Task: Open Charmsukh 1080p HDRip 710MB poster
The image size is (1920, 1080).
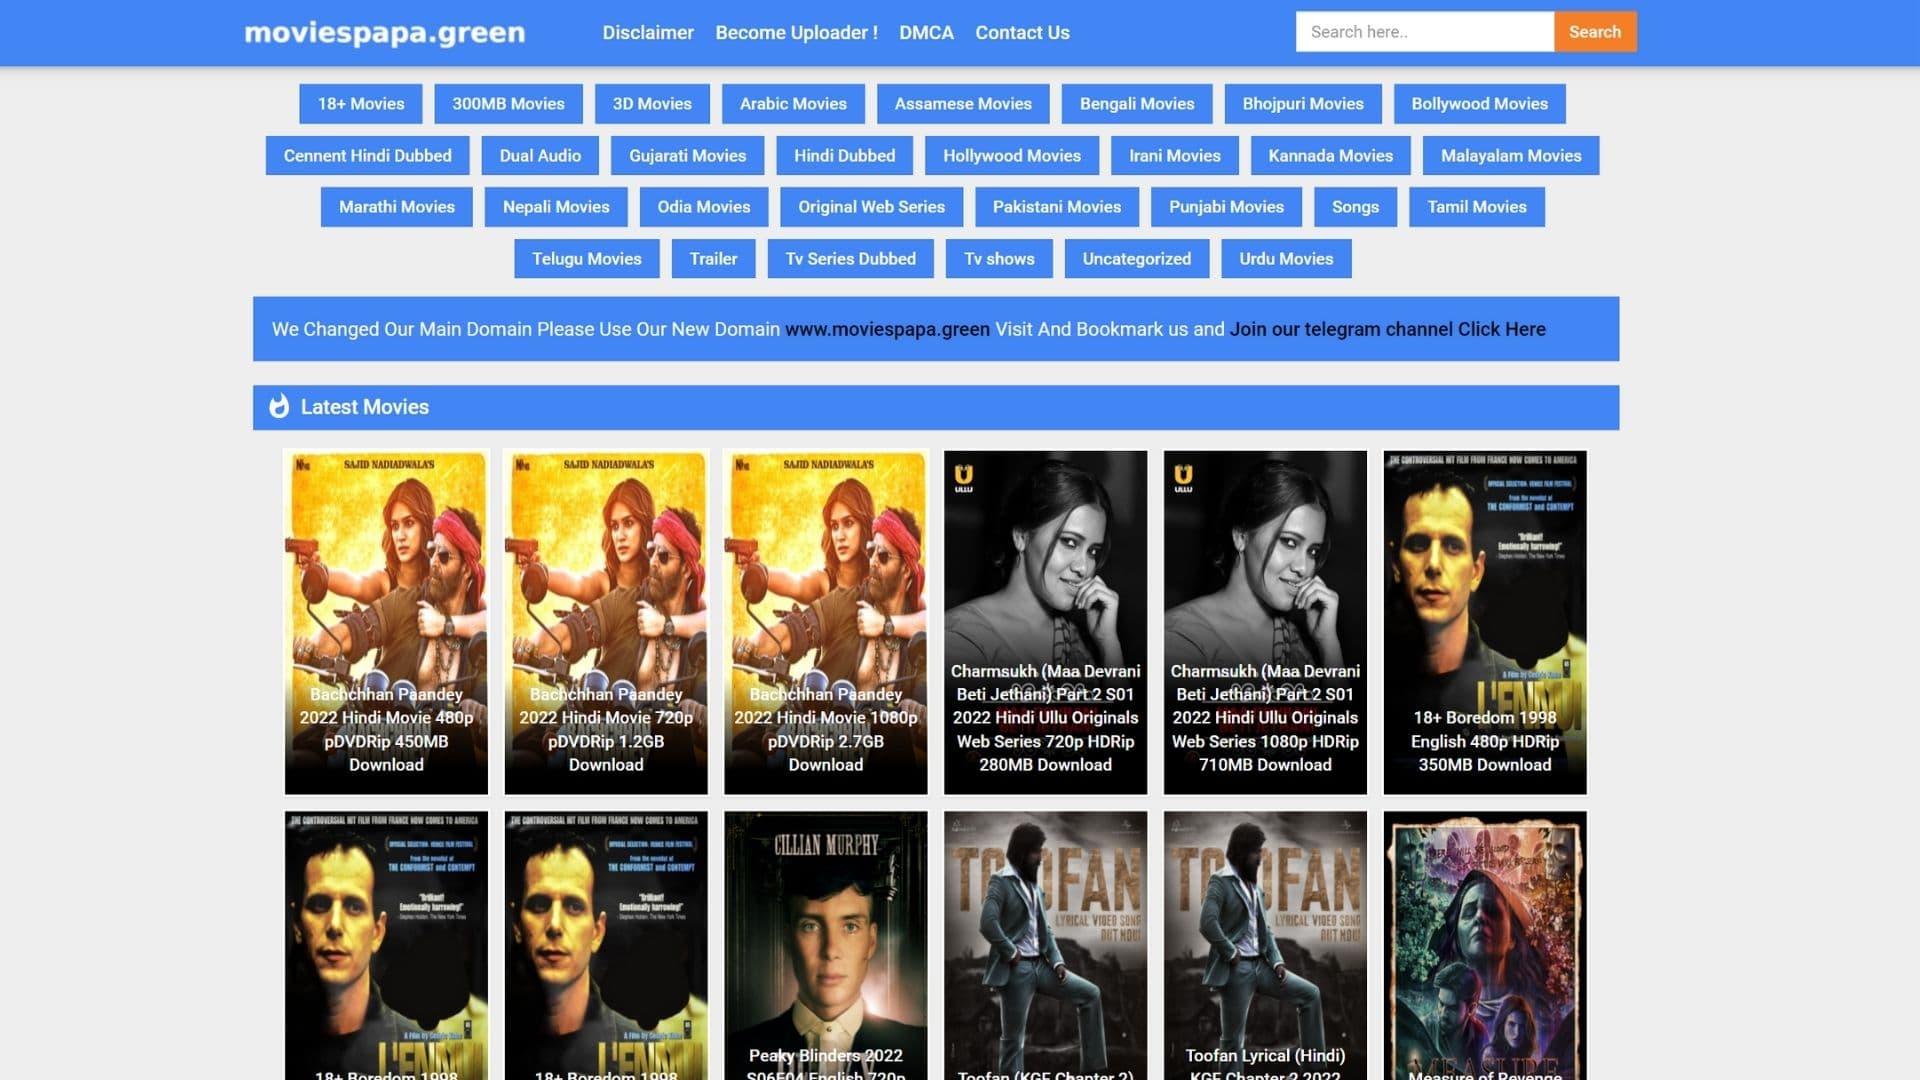Action: [x=1265, y=622]
